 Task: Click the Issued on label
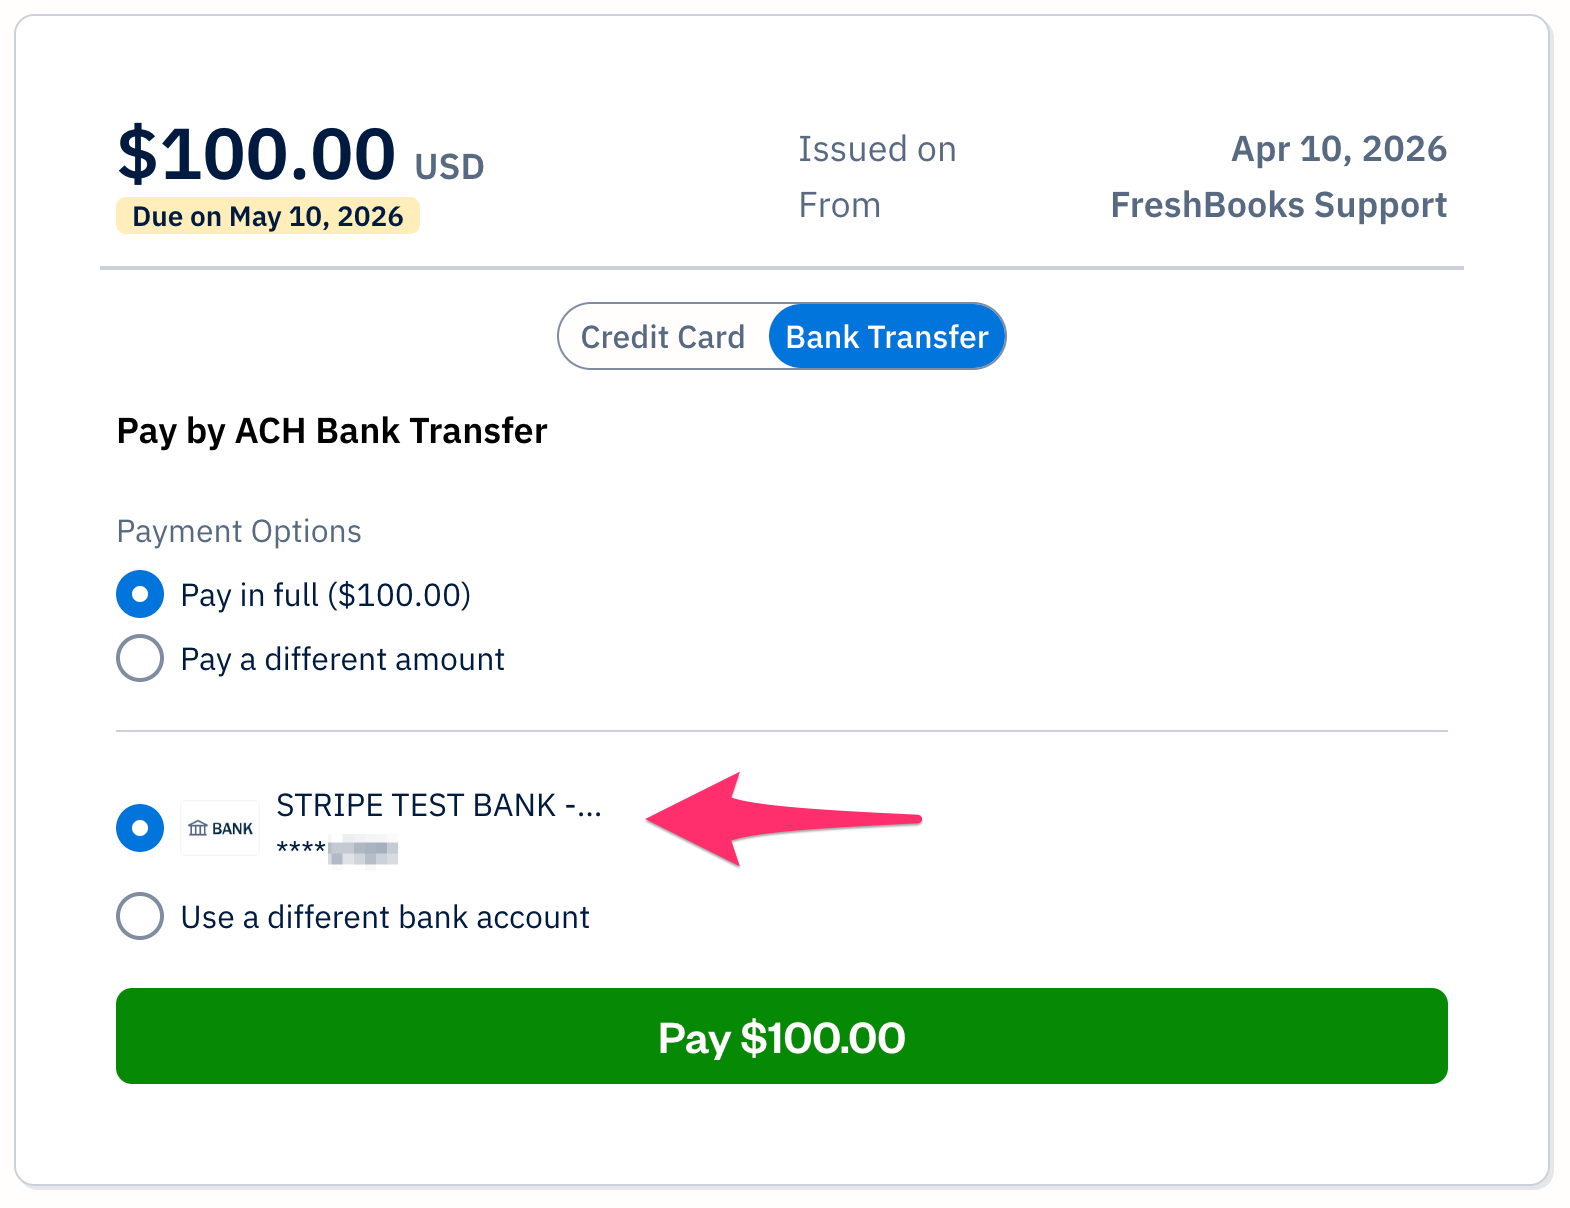pyautogui.click(x=876, y=148)
